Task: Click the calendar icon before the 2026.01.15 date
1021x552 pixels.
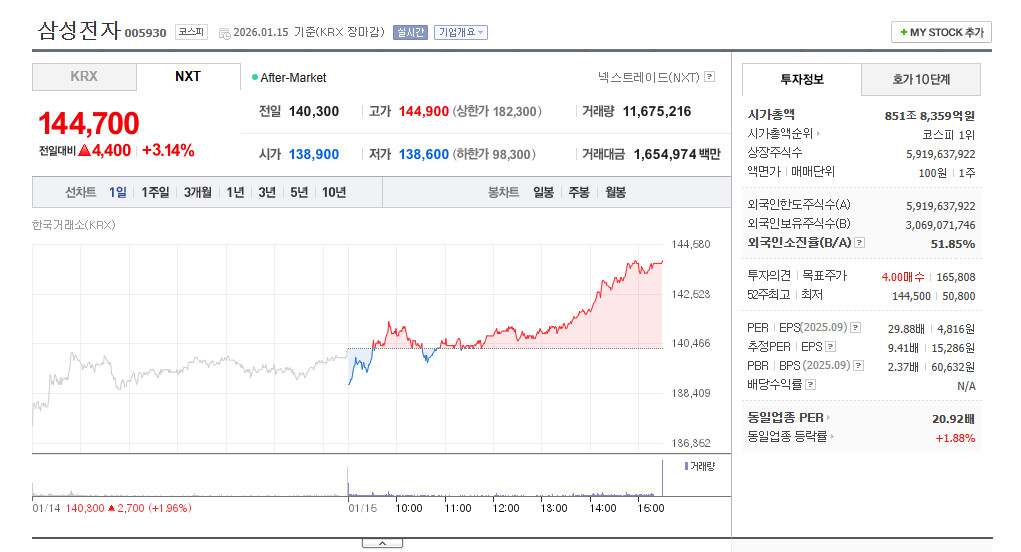Action: click(225, 33)
